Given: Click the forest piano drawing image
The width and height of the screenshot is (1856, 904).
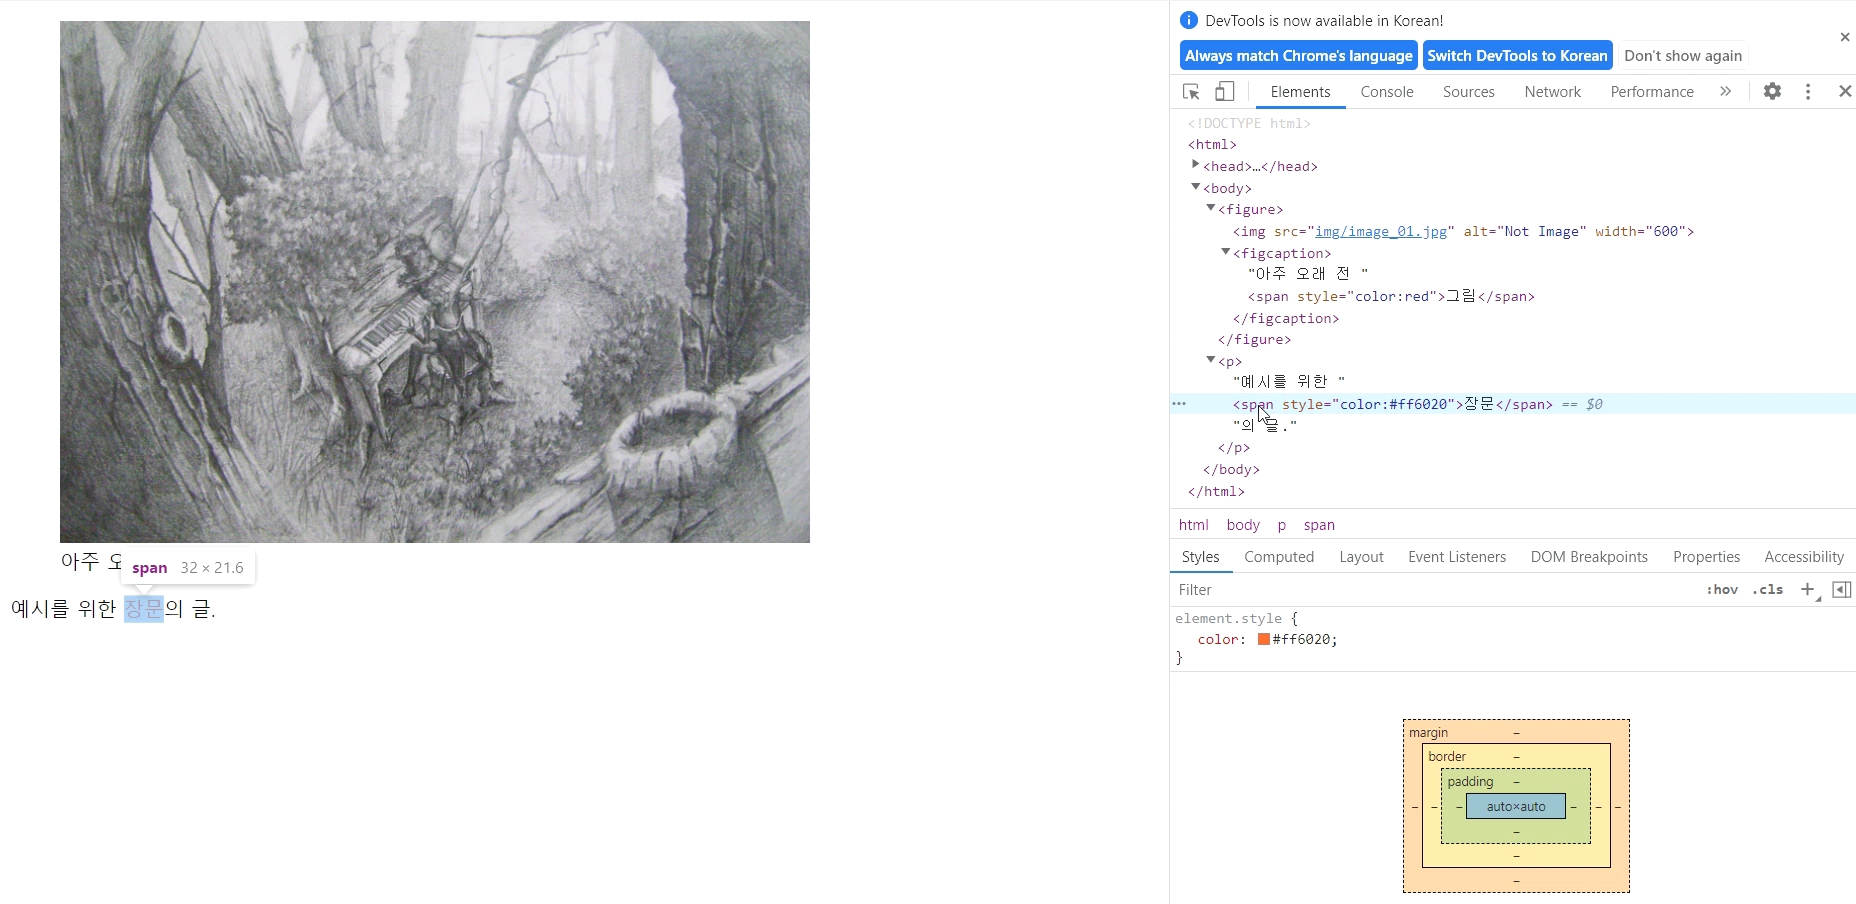Looking at the screenshot, I should point(435,282).
